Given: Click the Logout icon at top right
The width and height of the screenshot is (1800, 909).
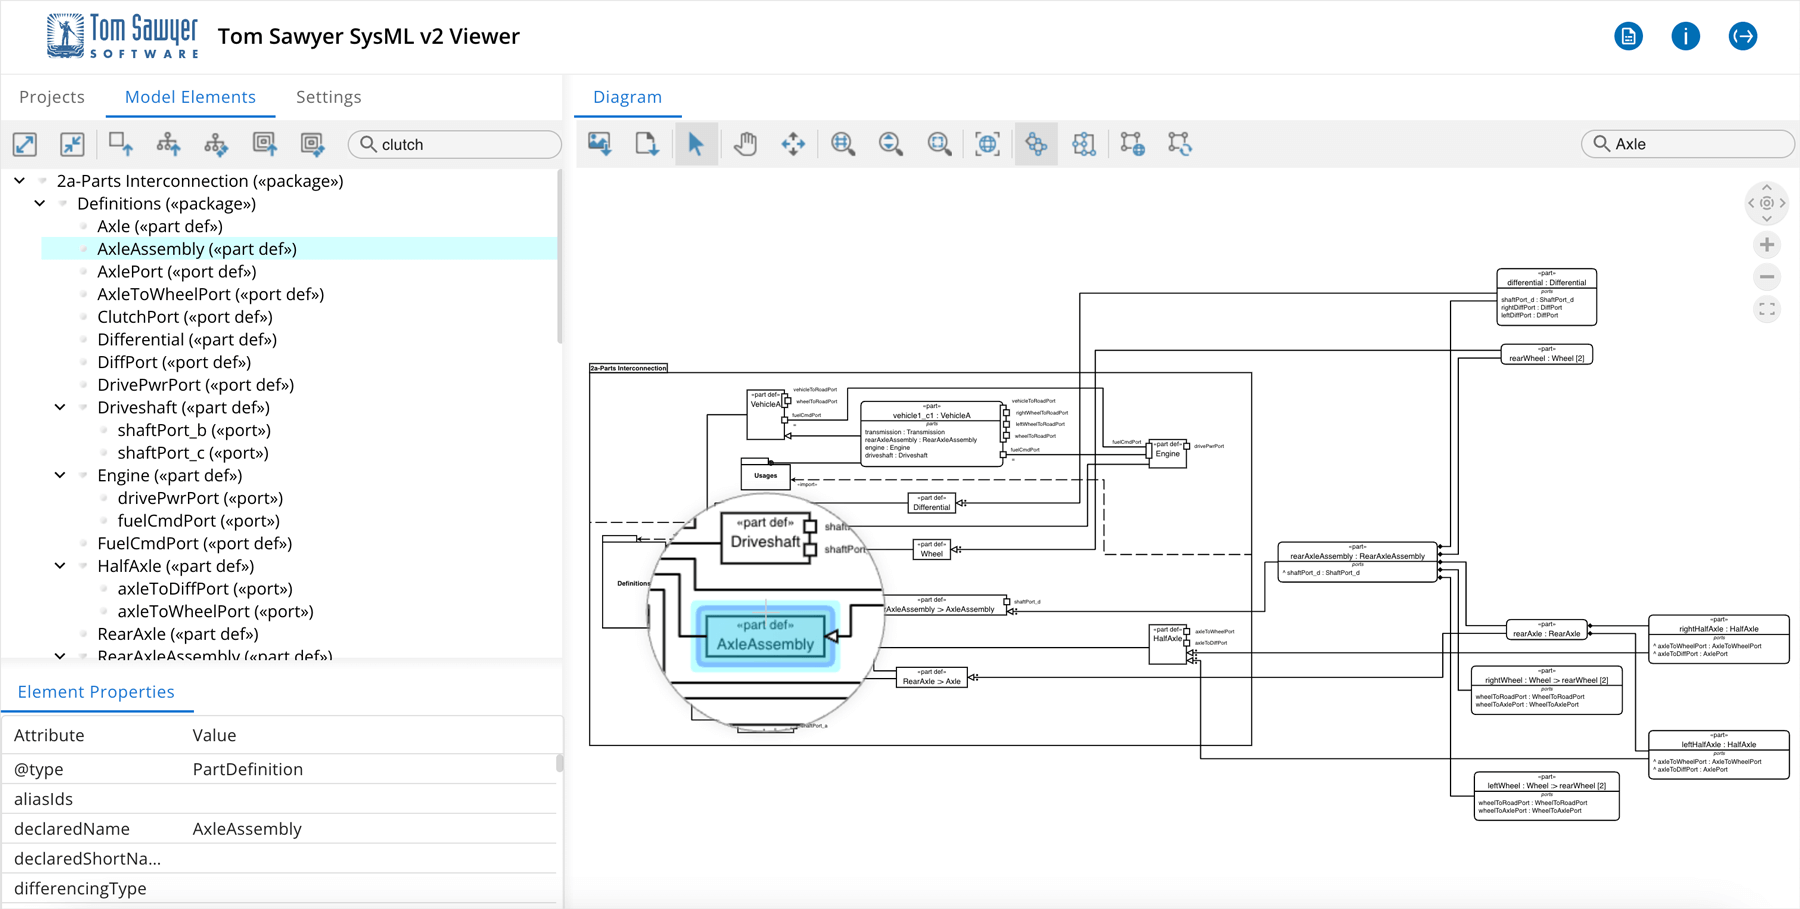Looking at the screenshot, I should point(1742,36).
